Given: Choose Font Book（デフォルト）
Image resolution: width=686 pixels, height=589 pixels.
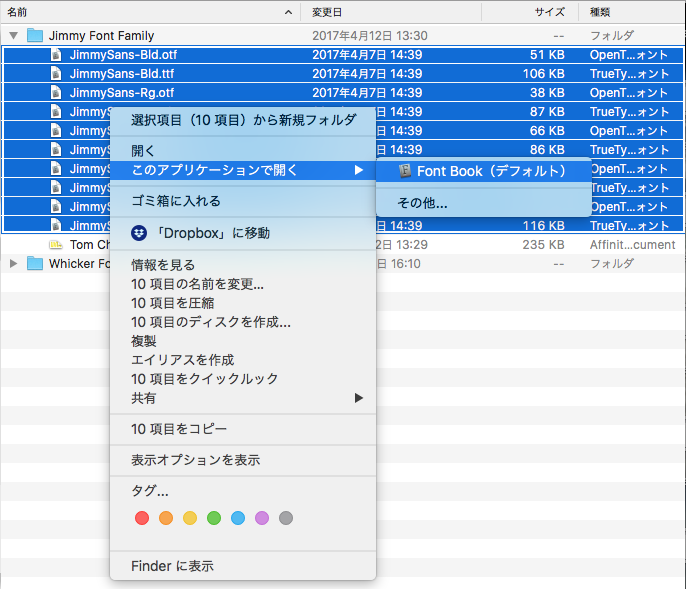Looking at the screenshot, I should coord(483,171).
